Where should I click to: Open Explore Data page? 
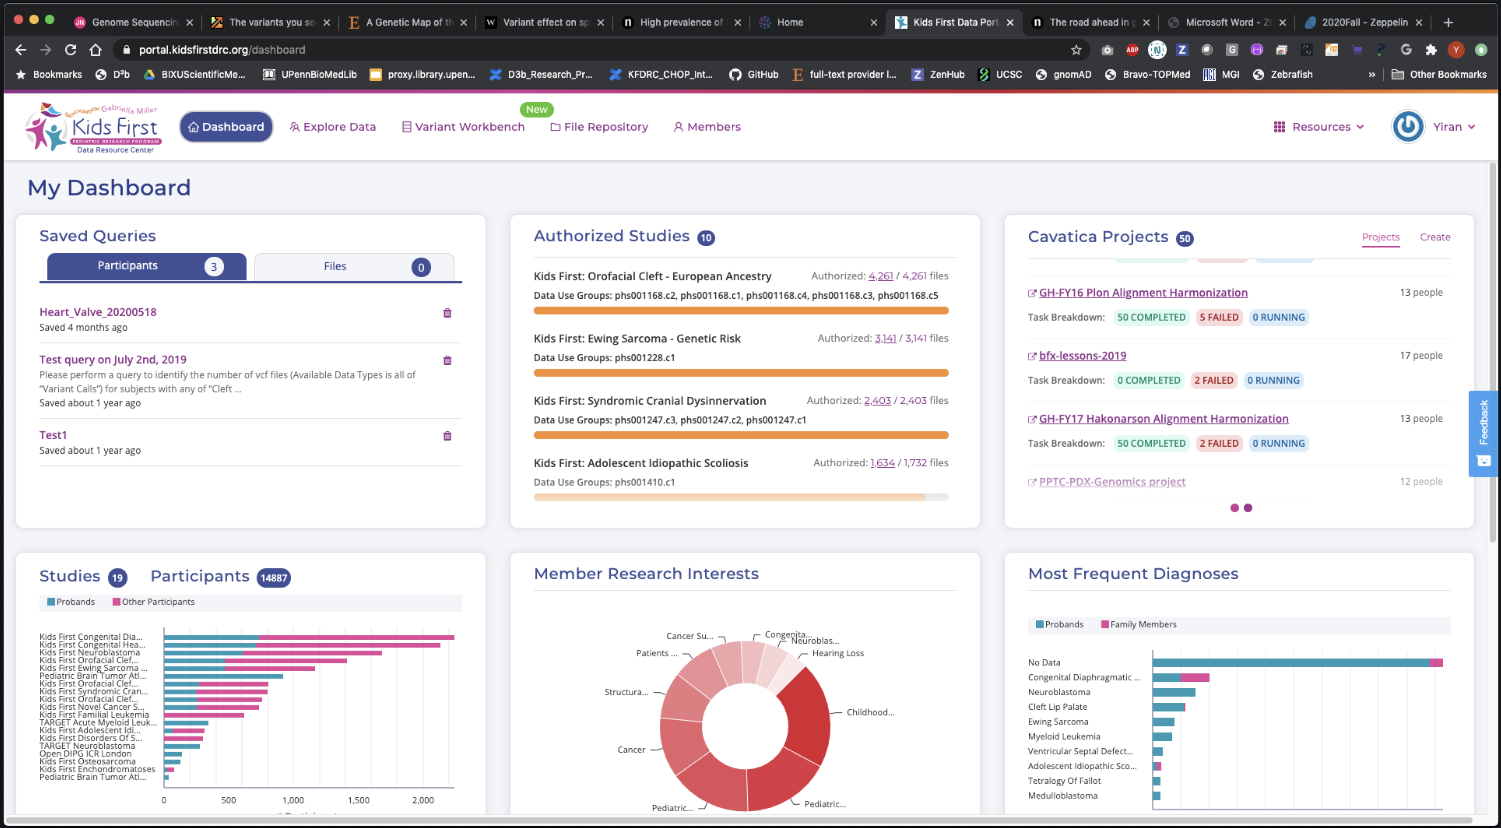pos(332,127)
